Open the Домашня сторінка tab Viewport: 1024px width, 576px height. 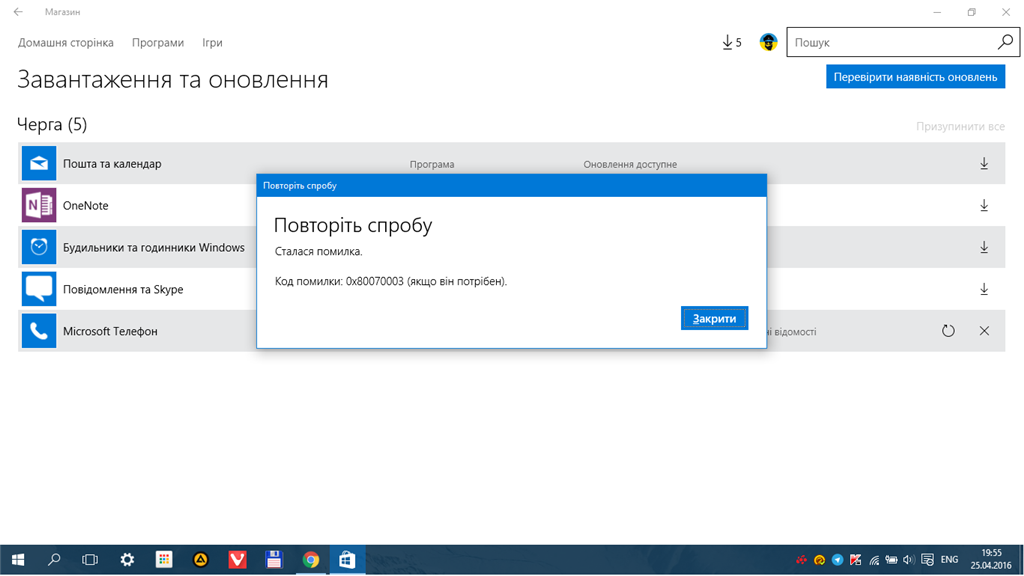tap(66, 43)
